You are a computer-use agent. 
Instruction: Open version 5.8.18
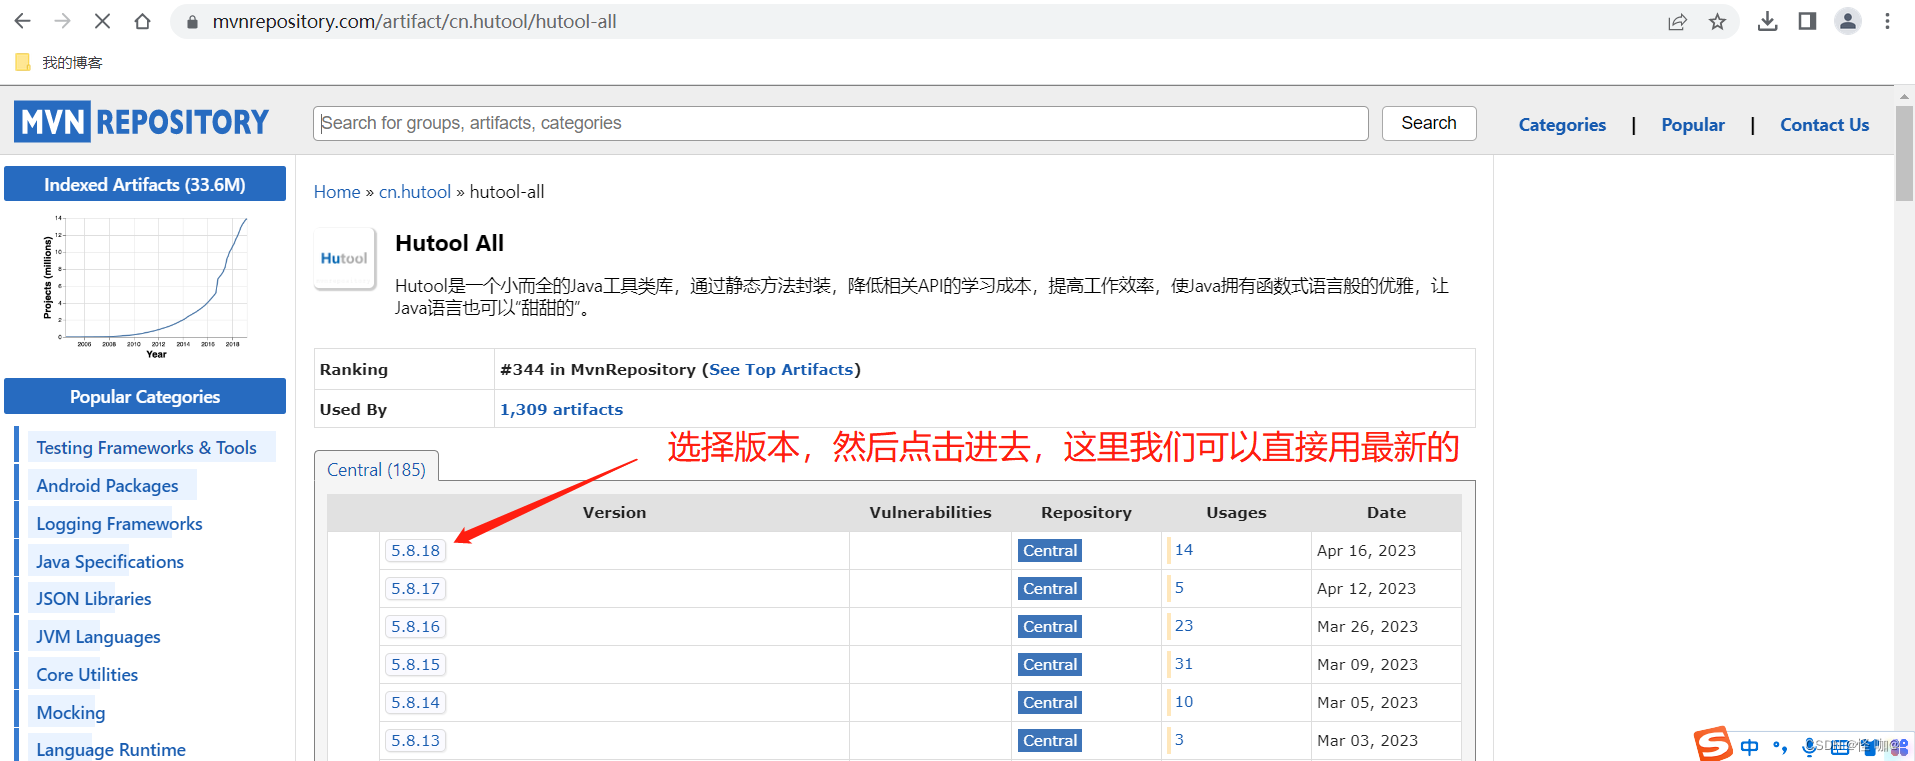[x=415, y=550]
